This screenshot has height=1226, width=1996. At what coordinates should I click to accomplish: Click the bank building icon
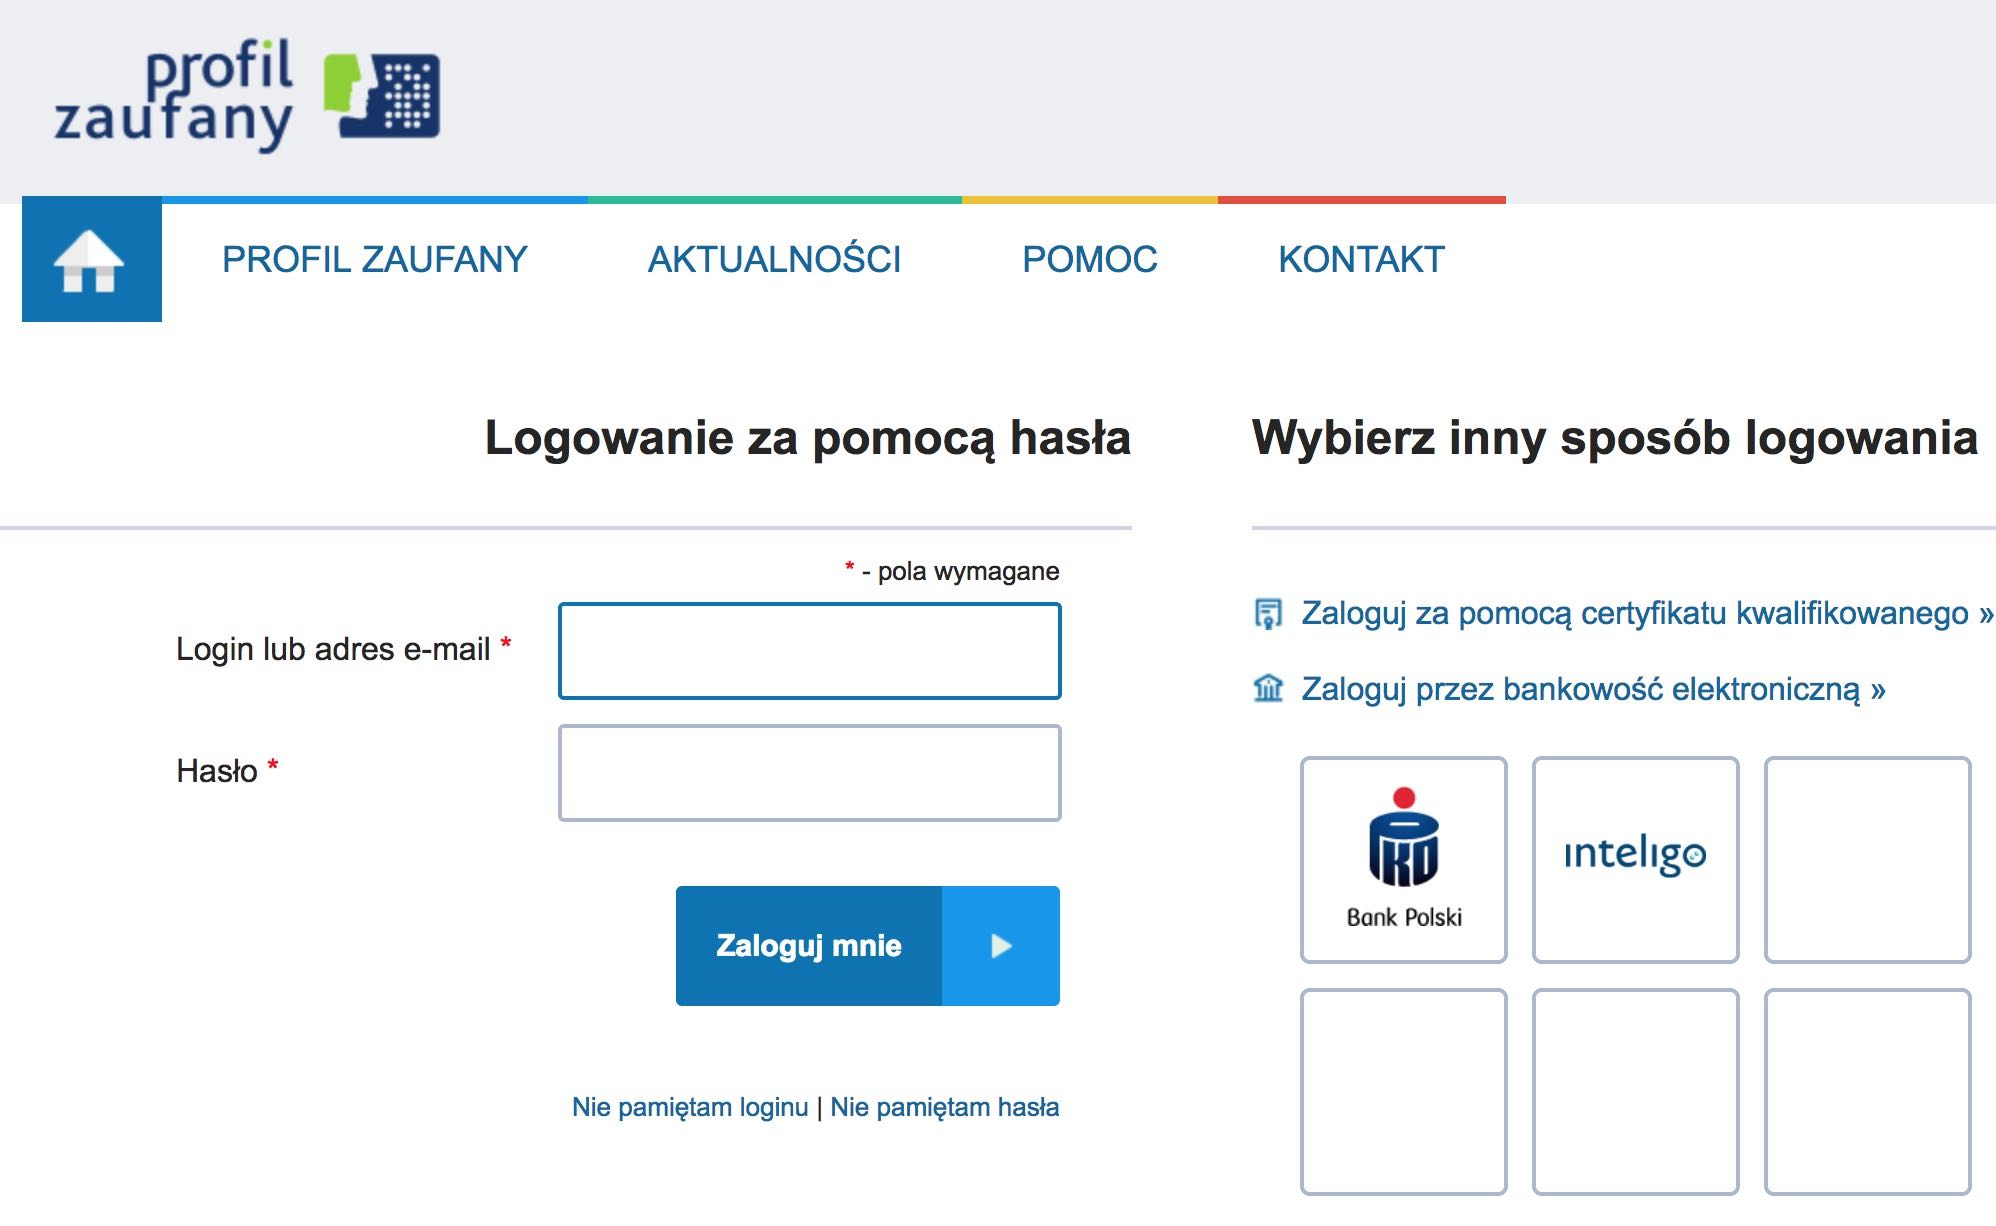pyautogui.click(x=1268, y=688)
